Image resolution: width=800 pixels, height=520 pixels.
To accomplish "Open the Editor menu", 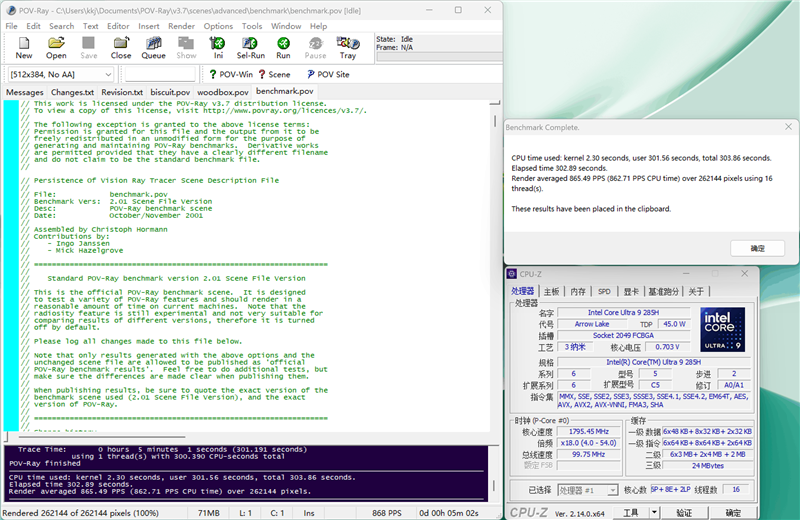I will pyautogui.click(x=118, y=26).
